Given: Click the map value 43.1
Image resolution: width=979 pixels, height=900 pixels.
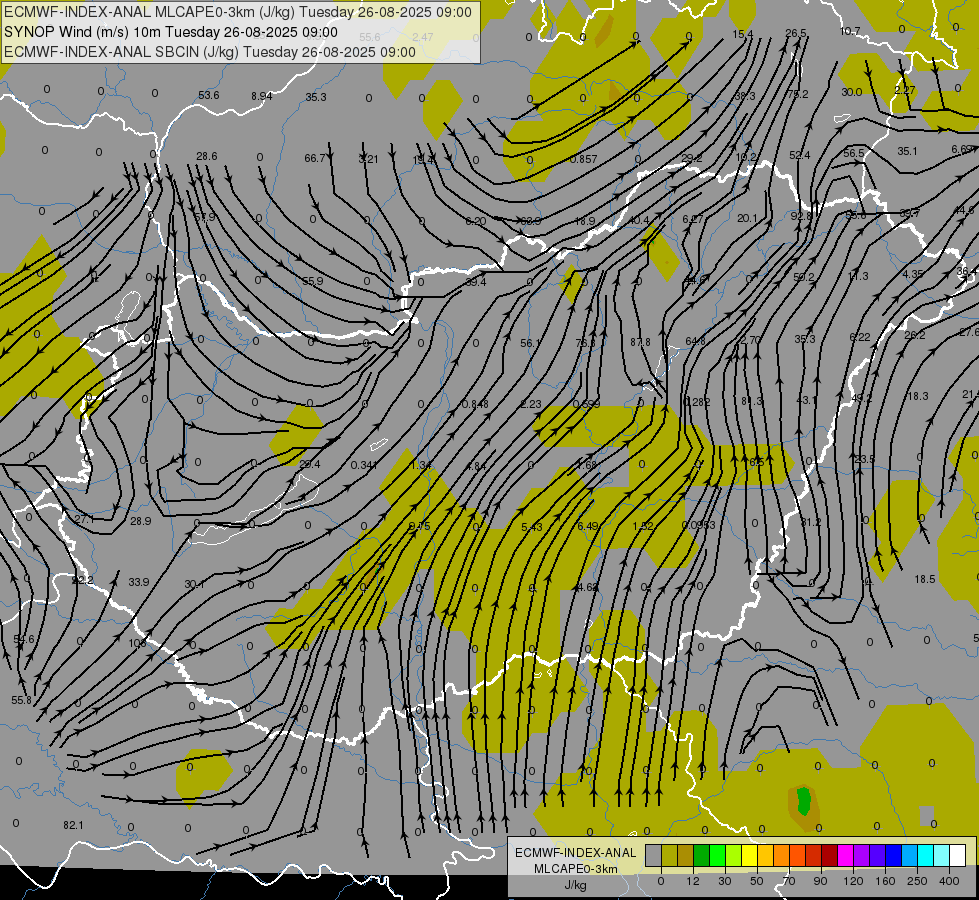Looking at the screenshot, I should point(806,400).
